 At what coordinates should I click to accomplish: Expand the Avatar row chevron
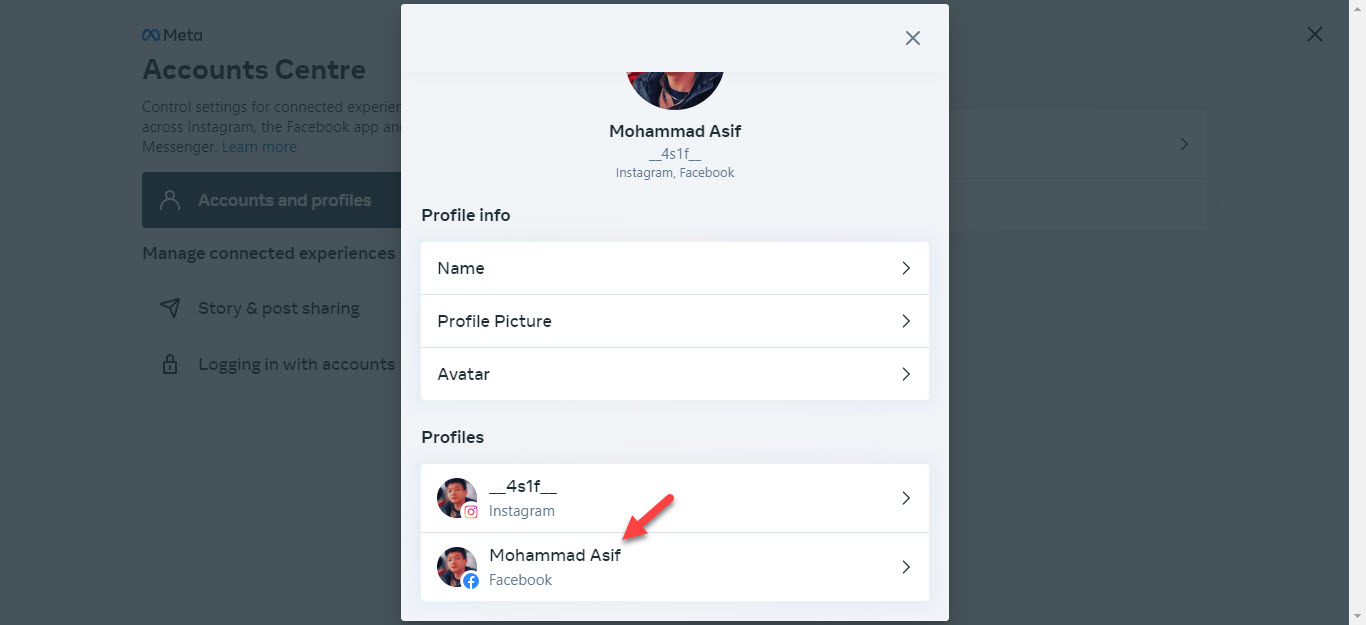click(x=905, y=374)
